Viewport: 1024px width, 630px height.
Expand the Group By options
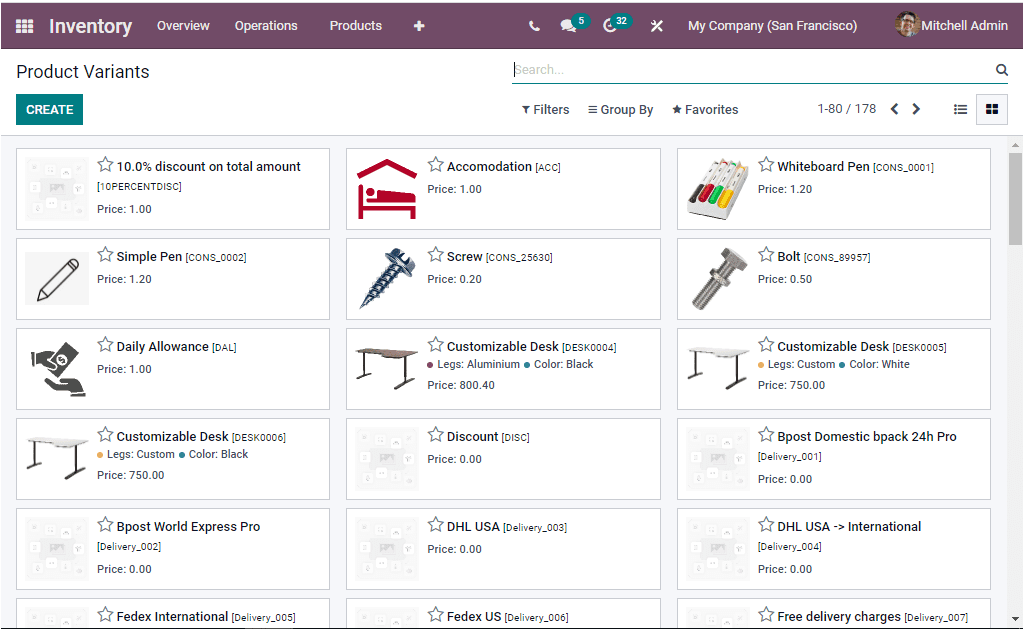[x=620, y=109]
